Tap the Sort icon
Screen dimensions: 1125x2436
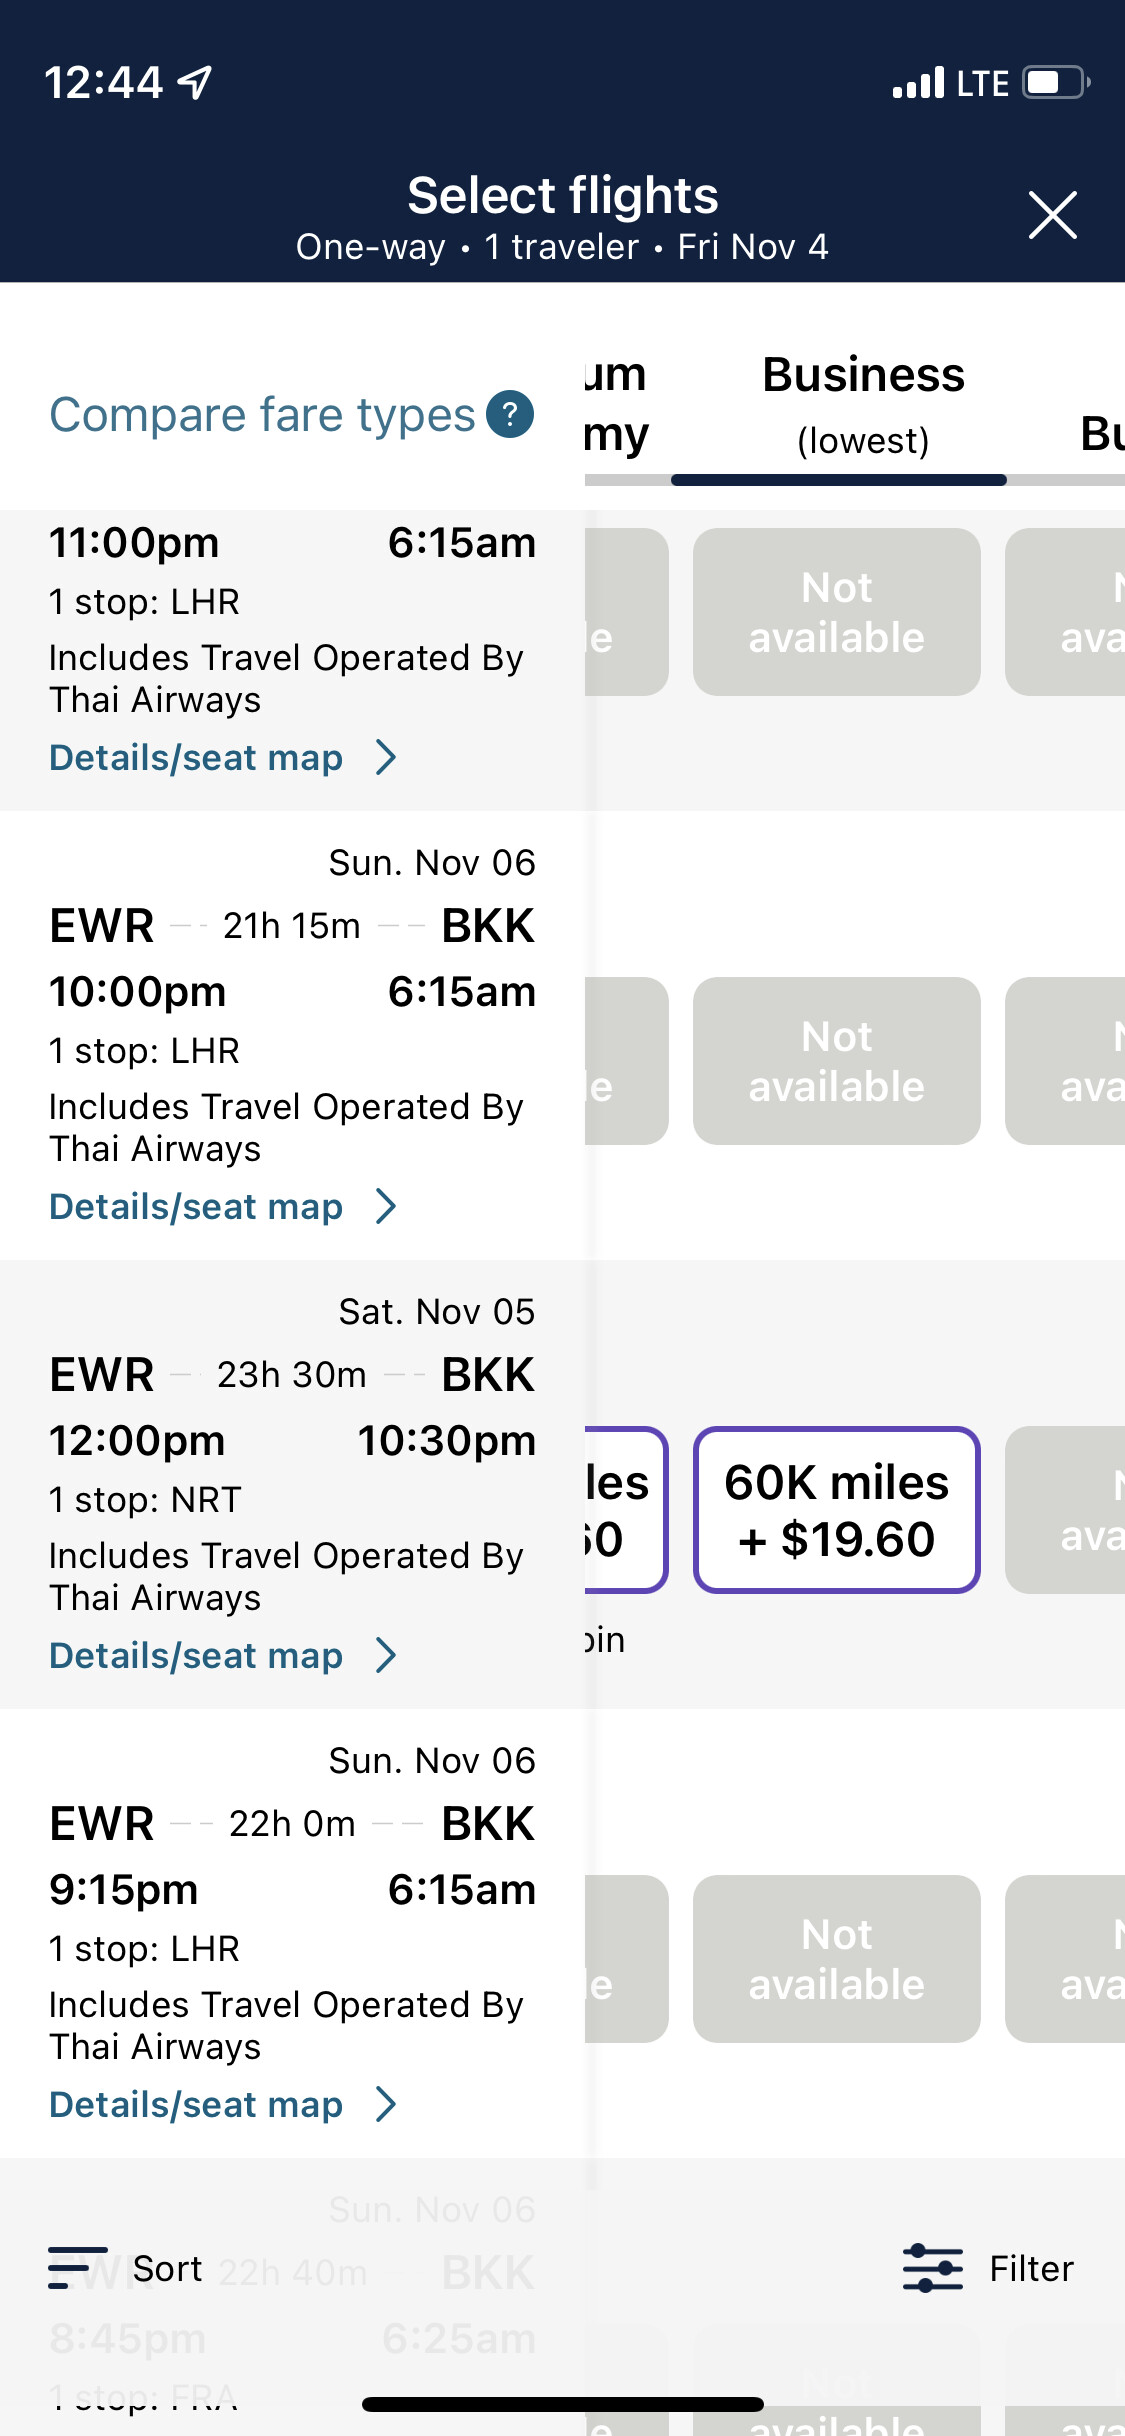77,2267
